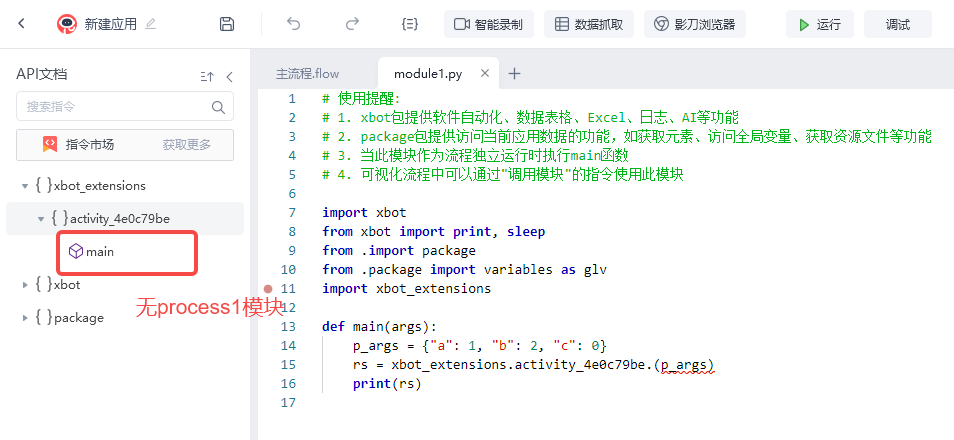Screen dimensions: 954x440
Task: Expand the xbot tree node
Action: point(25,284)
